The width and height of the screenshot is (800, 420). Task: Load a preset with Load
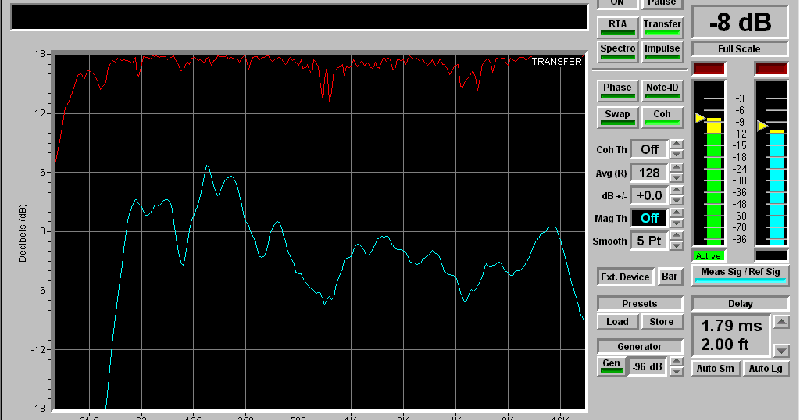click(x=617, y=322)
